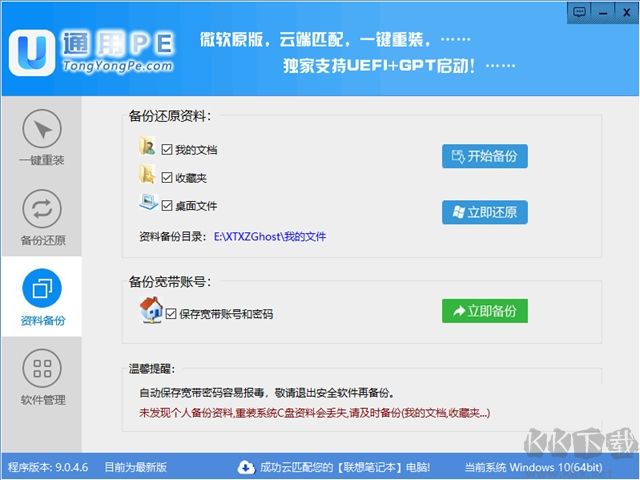Image resolution: width=640 pixels, height=480 pixels.
Task: Click the 温馨提醒 heading
Action: point(152,369)
